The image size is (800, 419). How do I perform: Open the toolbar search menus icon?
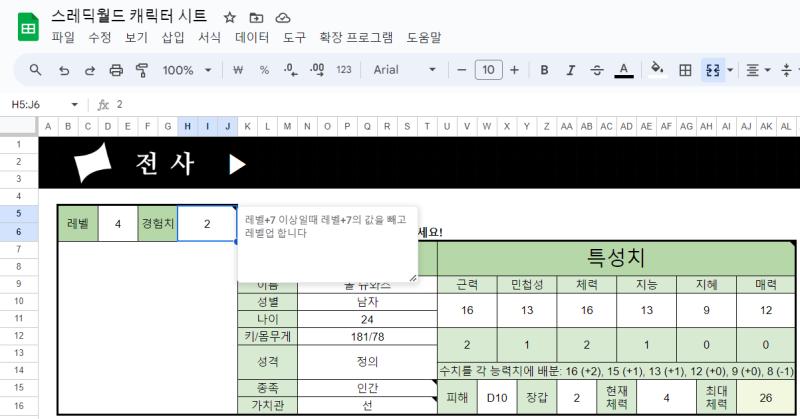click(x=35, y=70)
